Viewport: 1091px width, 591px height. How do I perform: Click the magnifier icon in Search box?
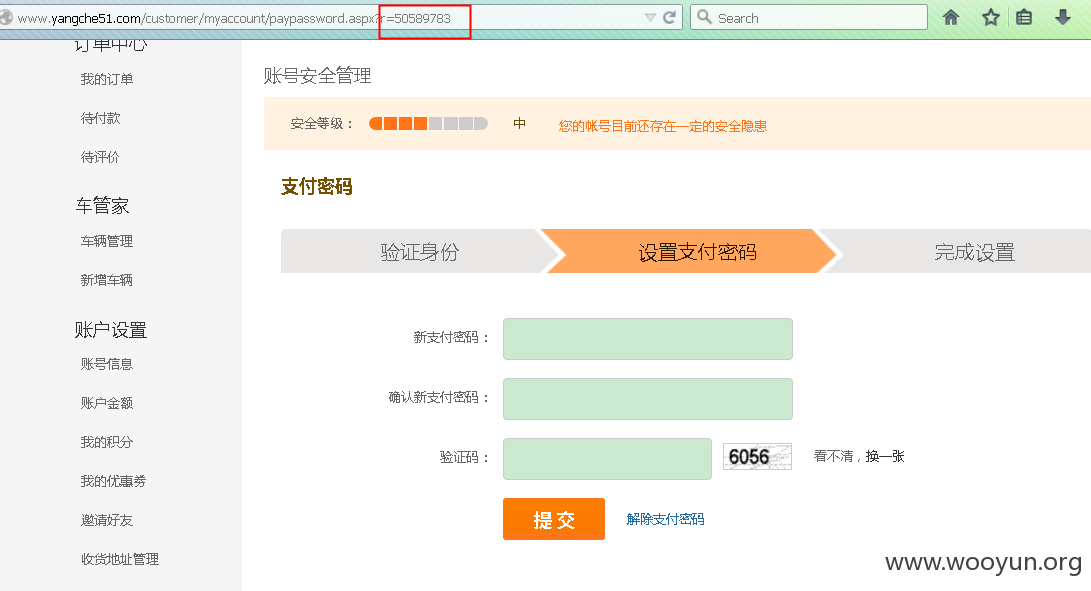(x=704, y=17)
